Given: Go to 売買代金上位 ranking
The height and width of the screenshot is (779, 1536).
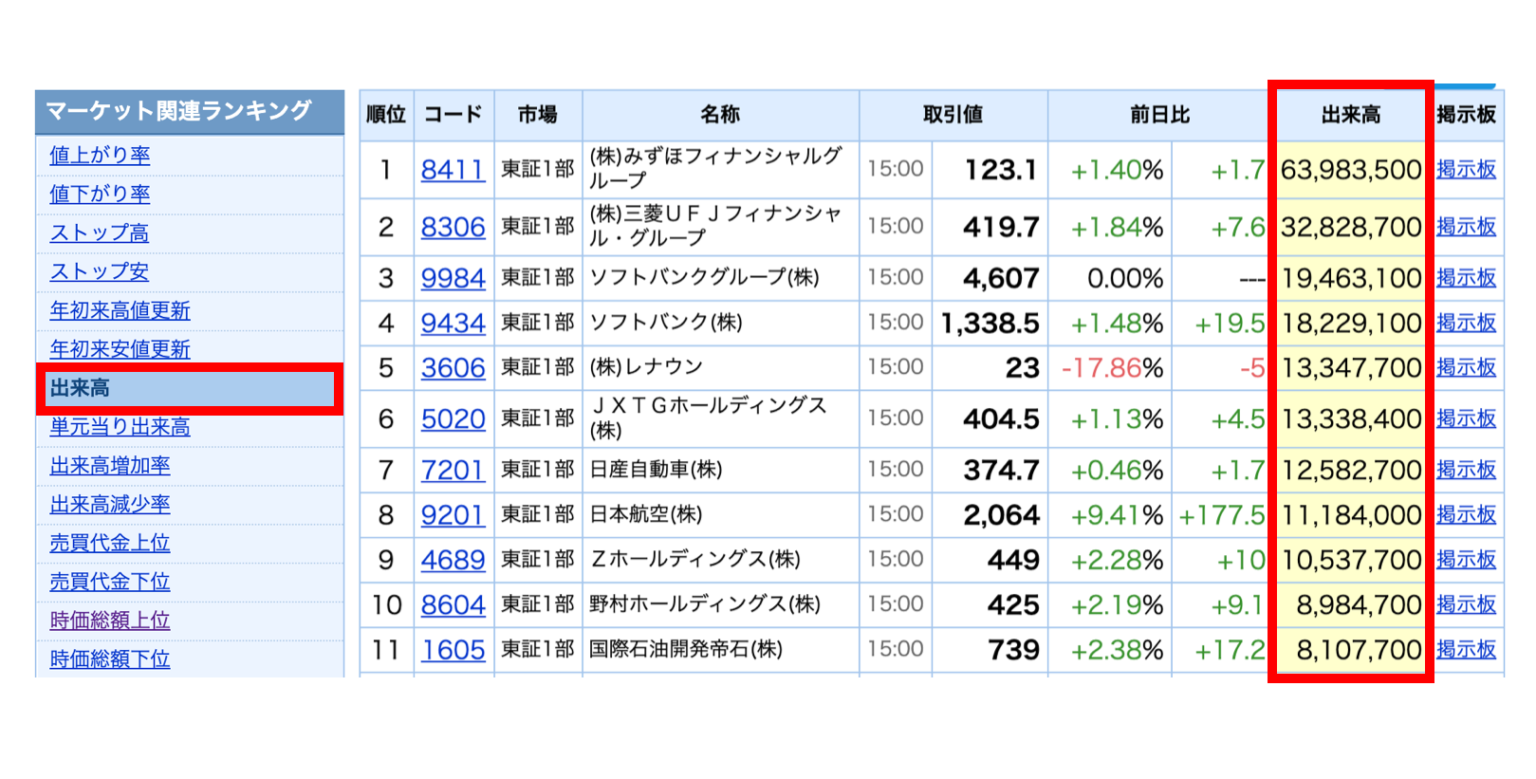Looking at the screenshot, I should 109,544.
